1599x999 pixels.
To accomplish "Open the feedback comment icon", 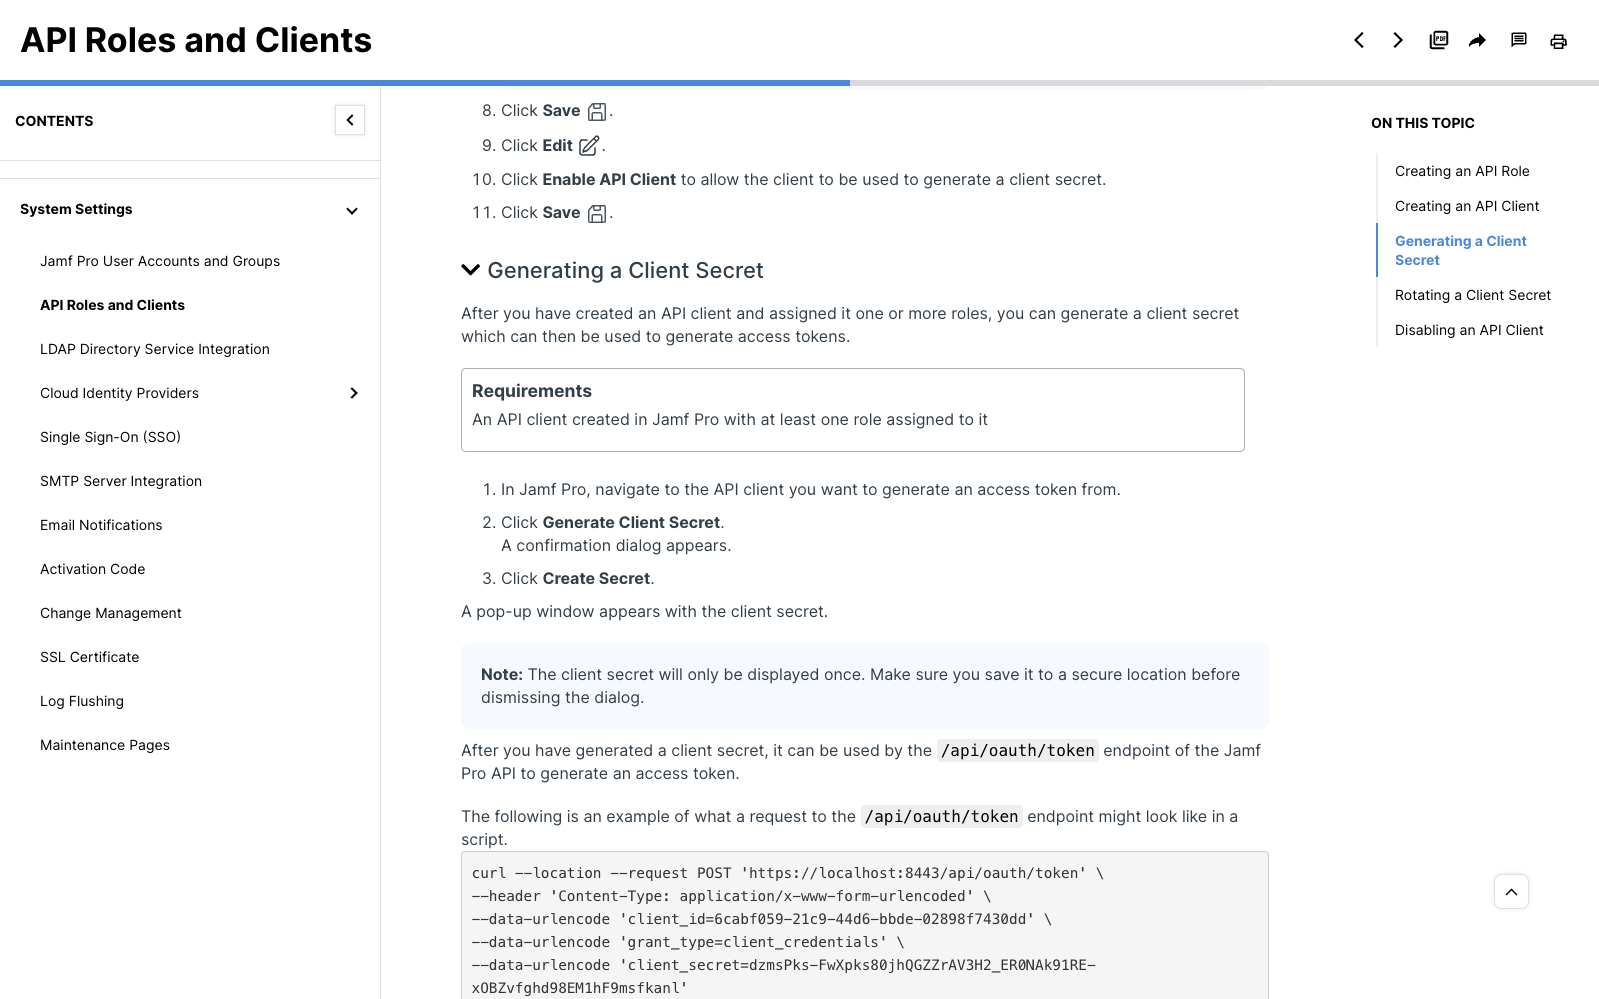I will (x=1518, y=40).
